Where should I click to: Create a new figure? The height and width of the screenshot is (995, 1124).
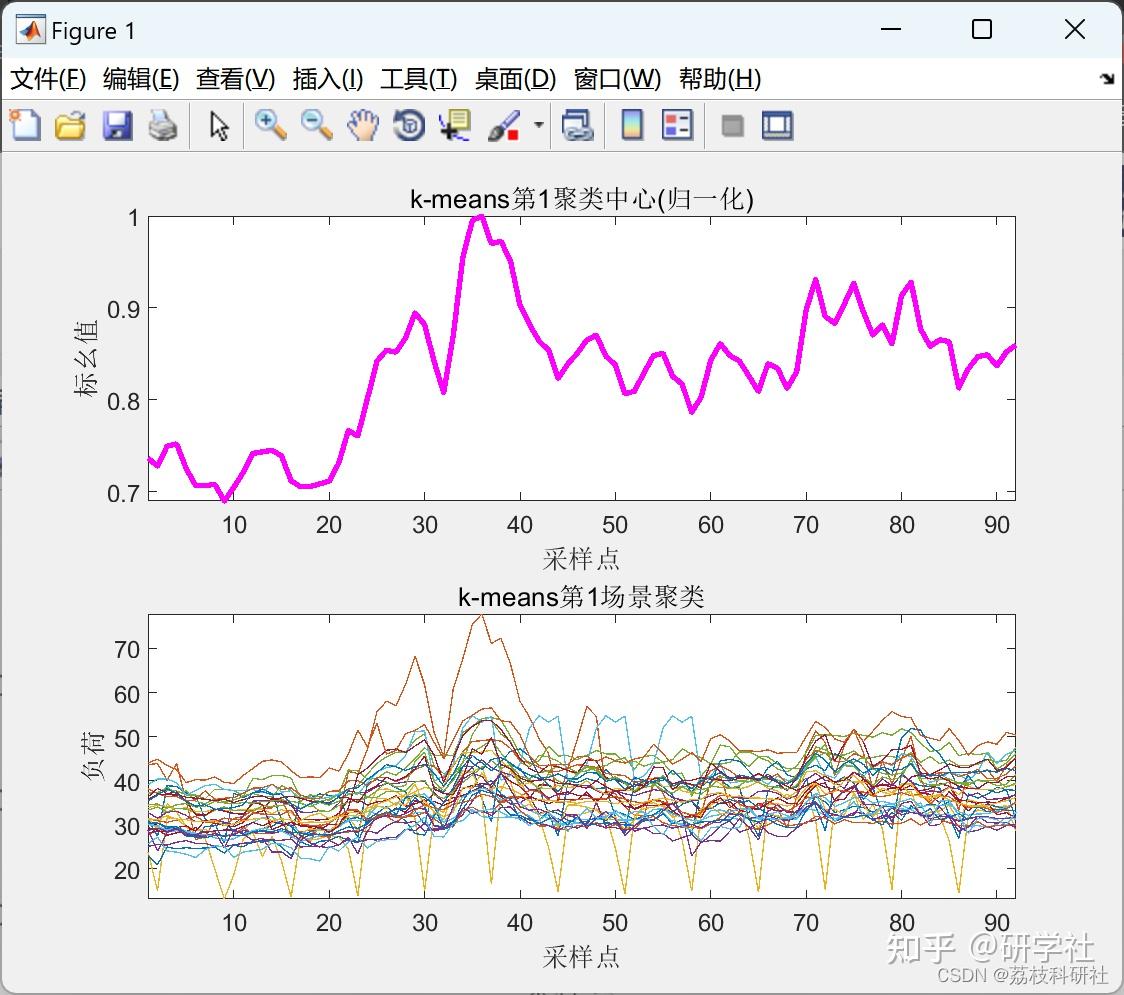click(24, 125)
